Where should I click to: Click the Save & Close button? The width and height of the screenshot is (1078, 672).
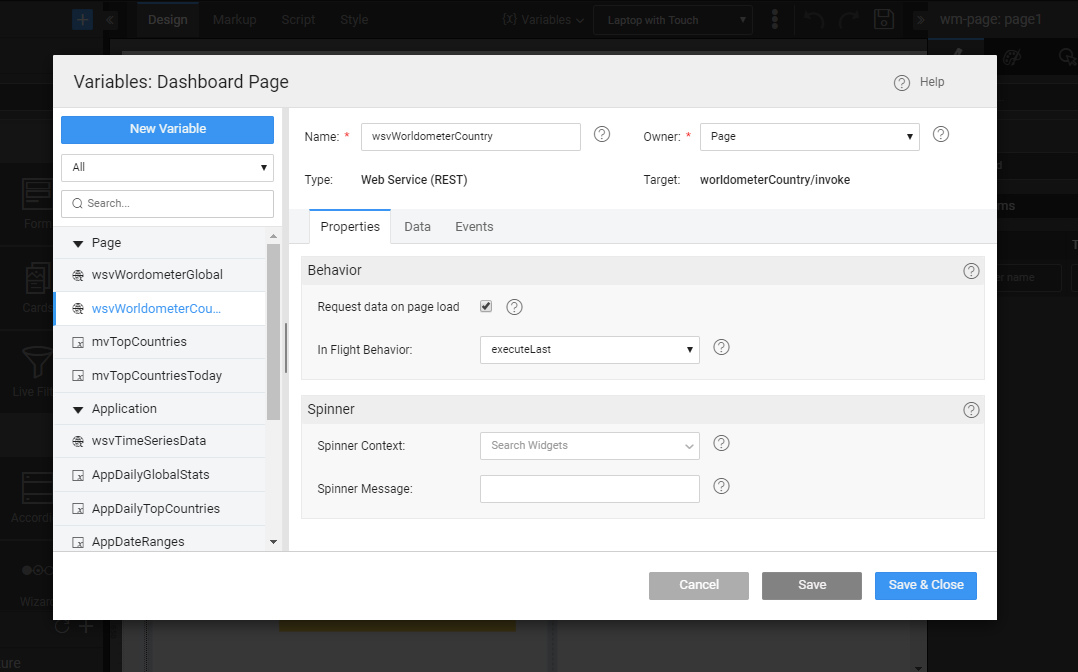pos(925,585)
